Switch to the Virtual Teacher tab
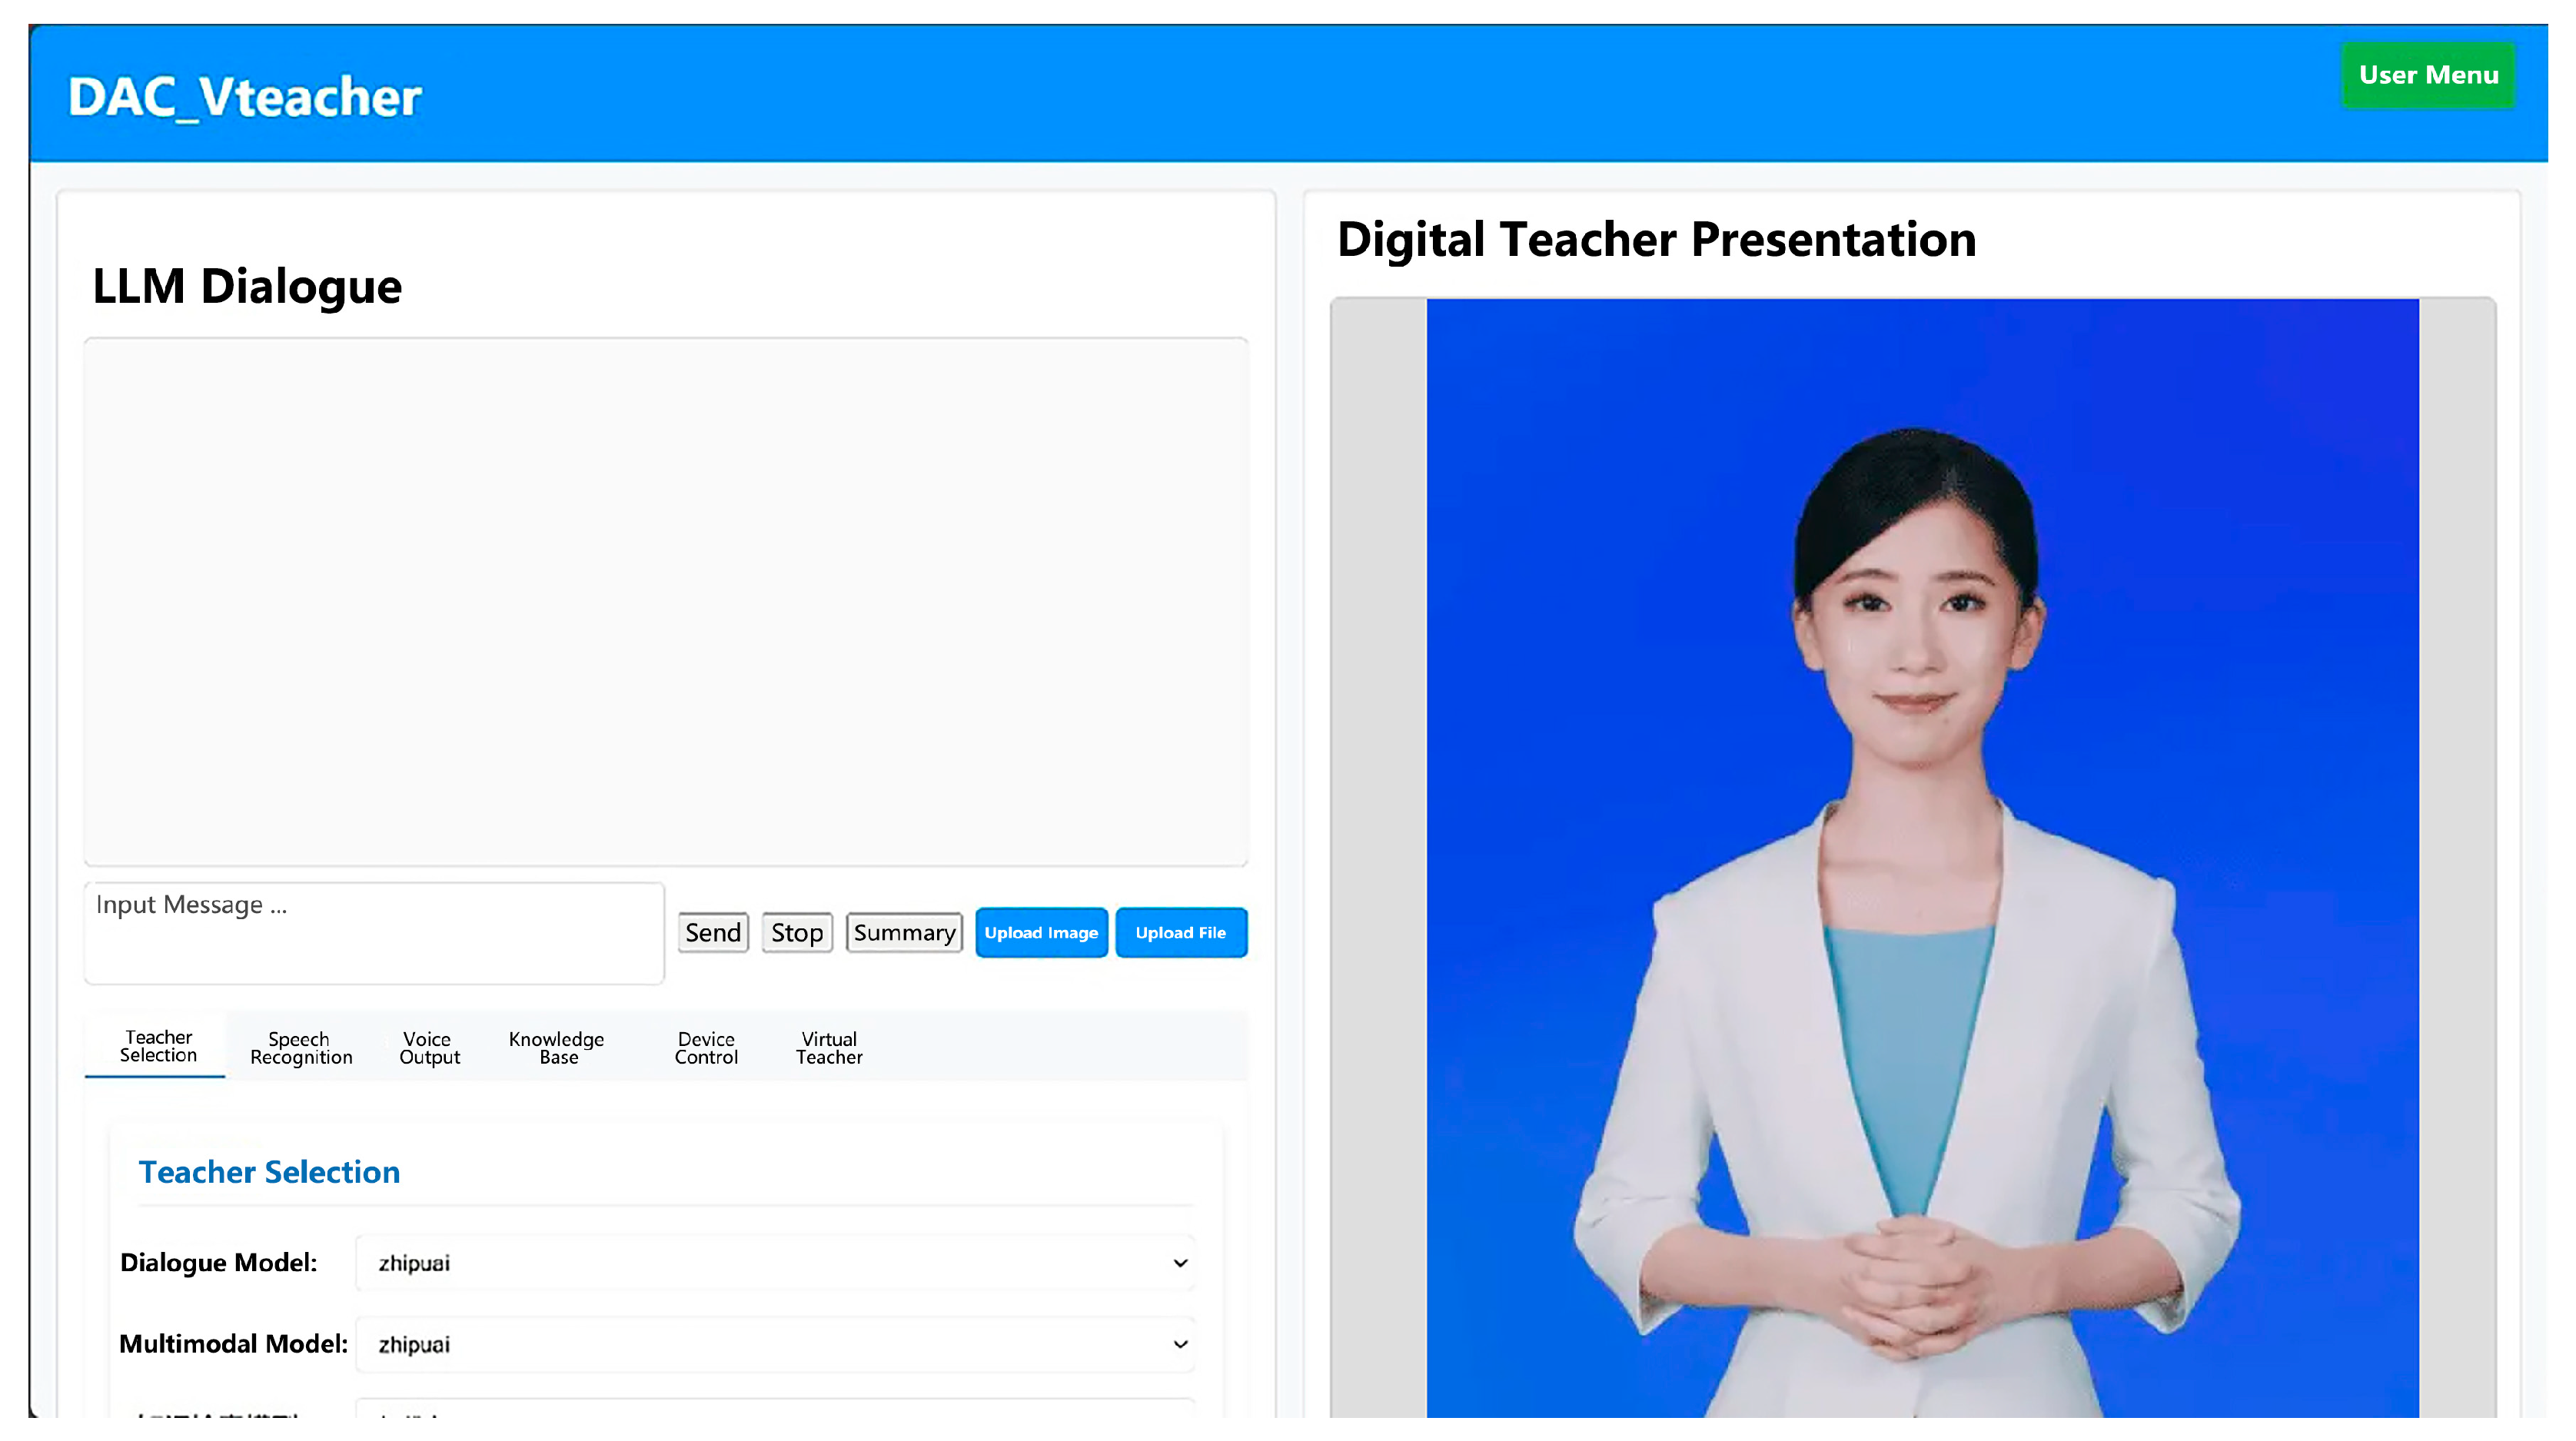This screenshot has width=2576, height=1441. [x=829, y=1048]
